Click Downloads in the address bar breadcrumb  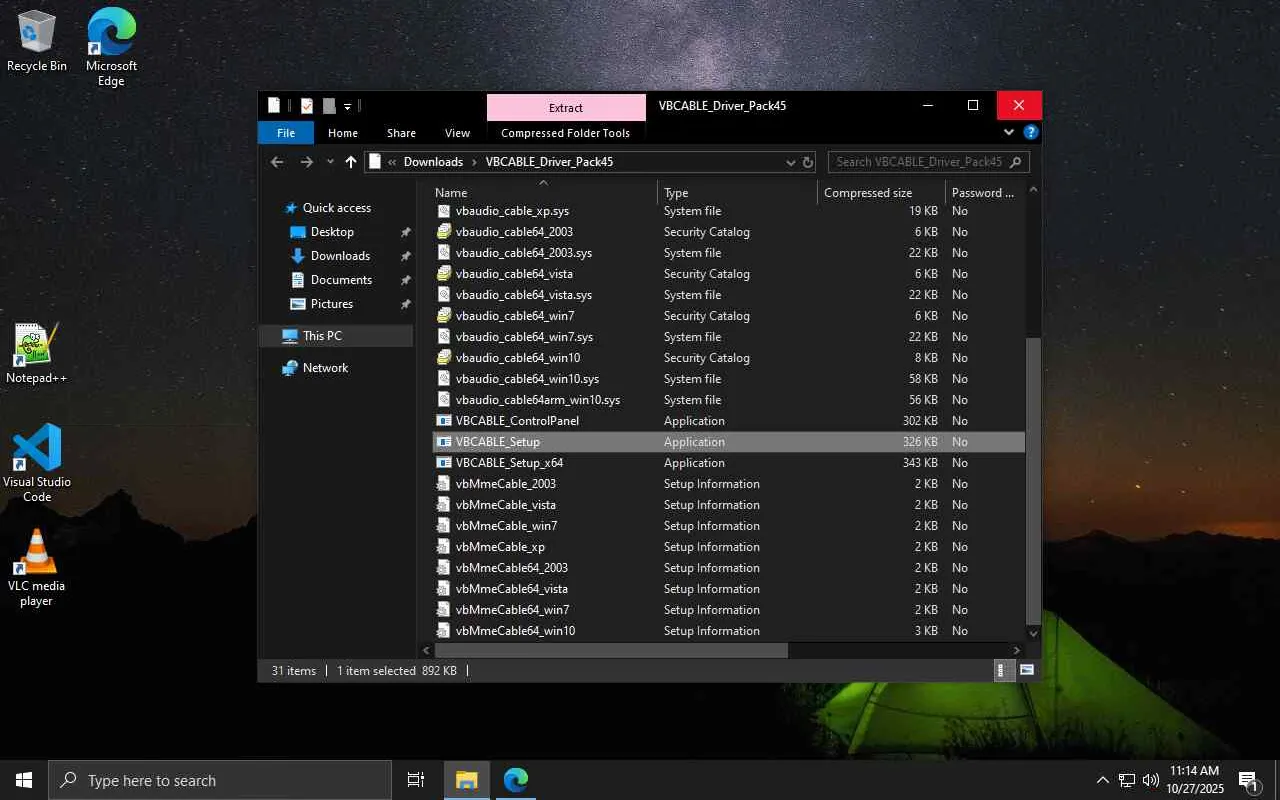pyautogui.click(x=433, y=162)
